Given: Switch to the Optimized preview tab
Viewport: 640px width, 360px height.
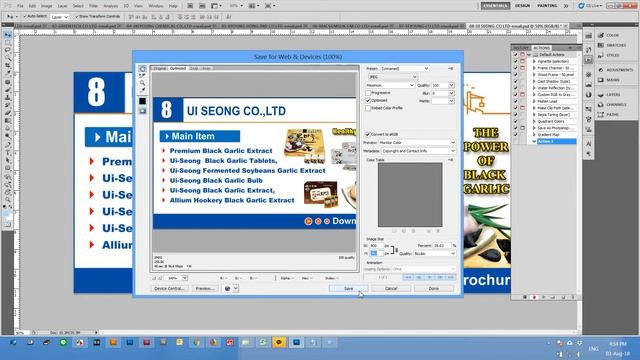Looking at the screenshot, I should [x=178, y=69].
